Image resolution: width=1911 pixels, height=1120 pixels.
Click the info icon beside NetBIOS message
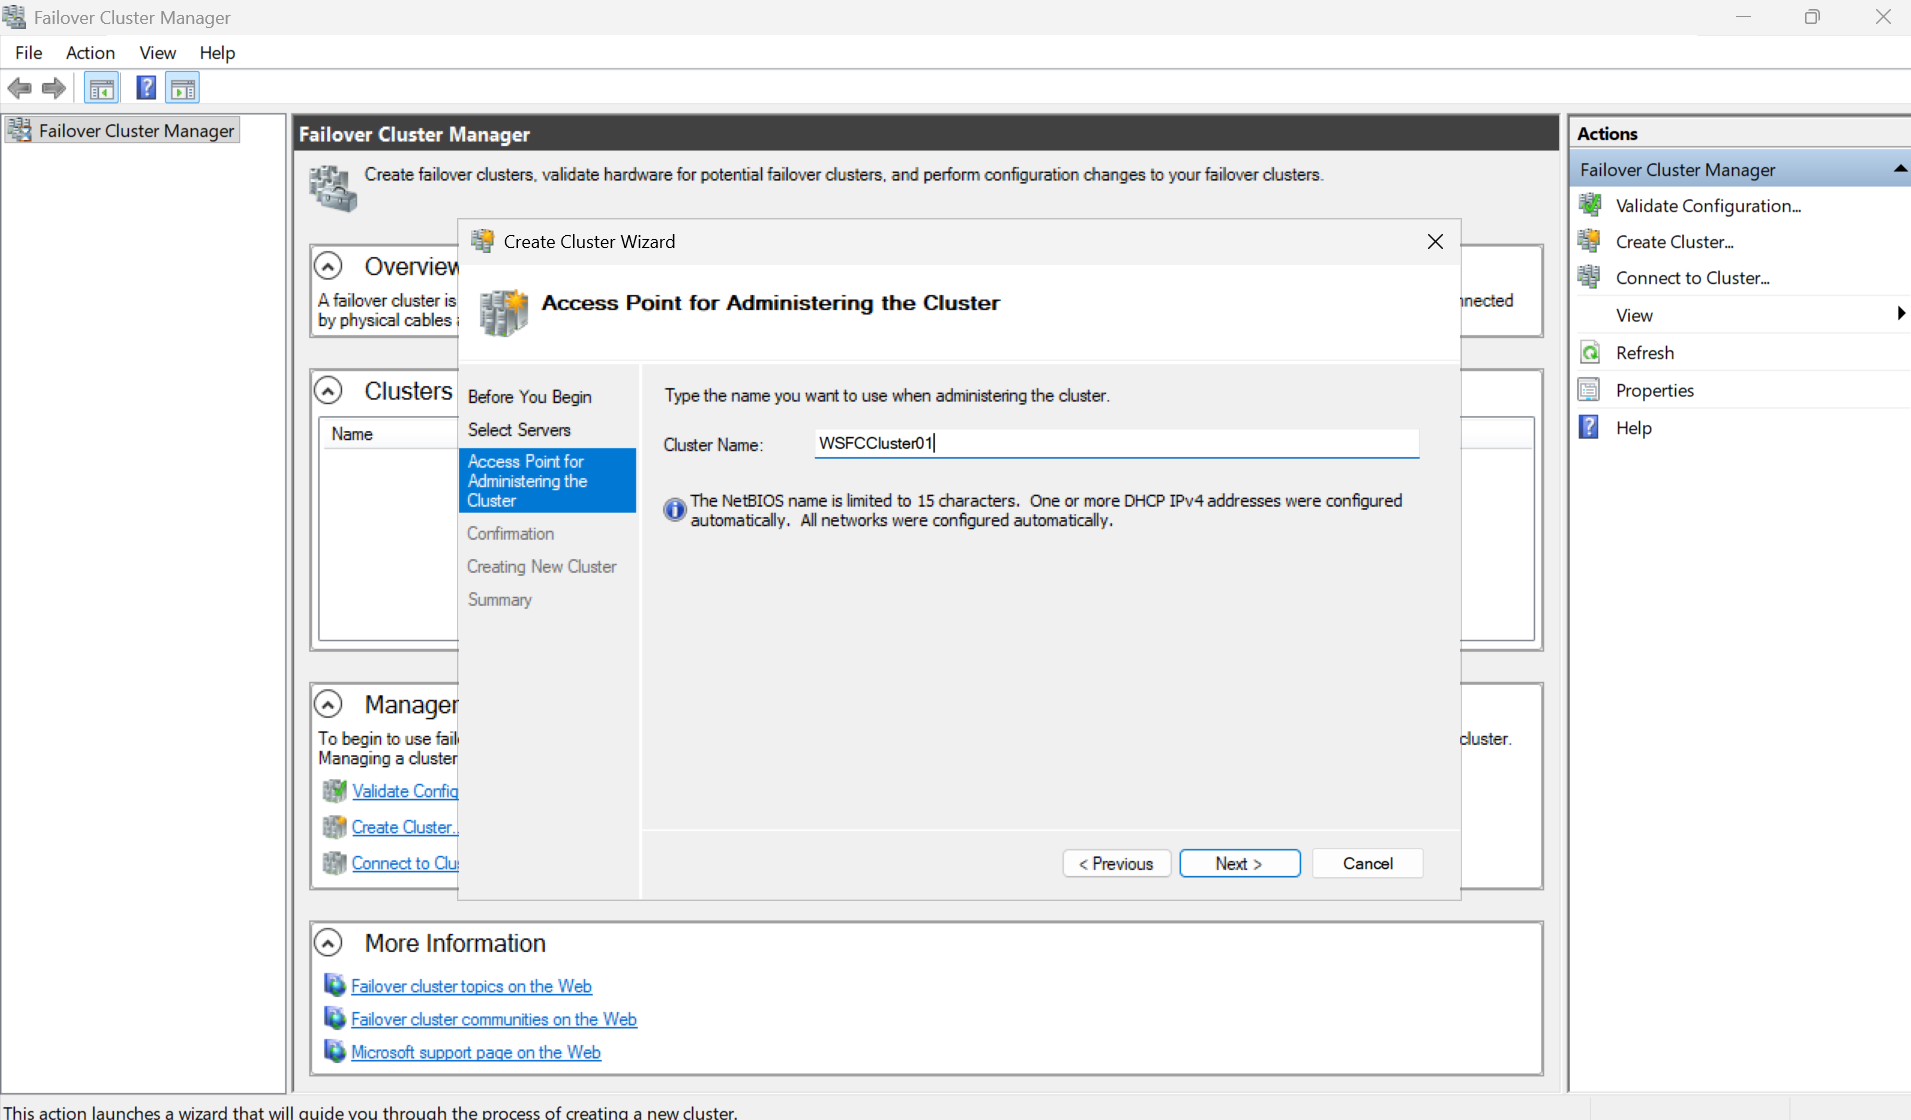pos(675,510)
